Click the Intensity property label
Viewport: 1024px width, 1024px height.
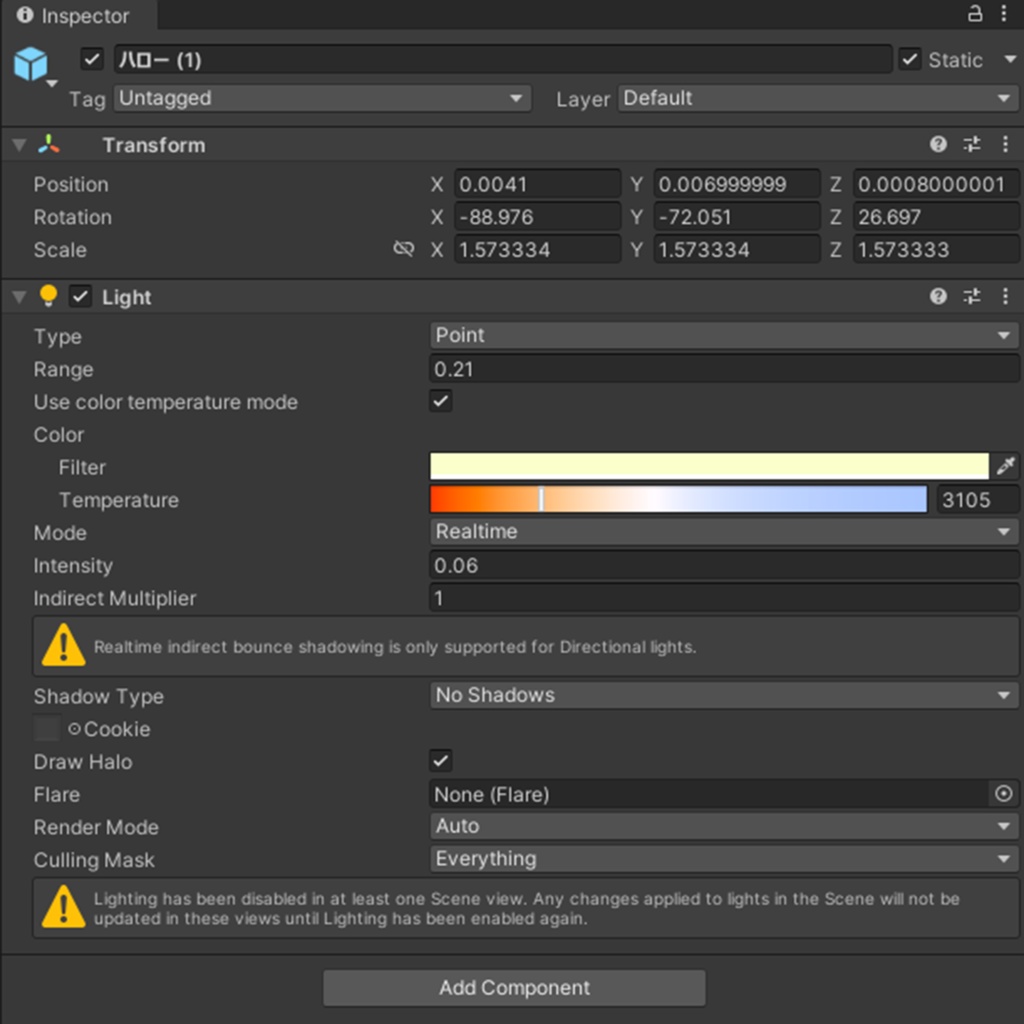click(73, 566)
